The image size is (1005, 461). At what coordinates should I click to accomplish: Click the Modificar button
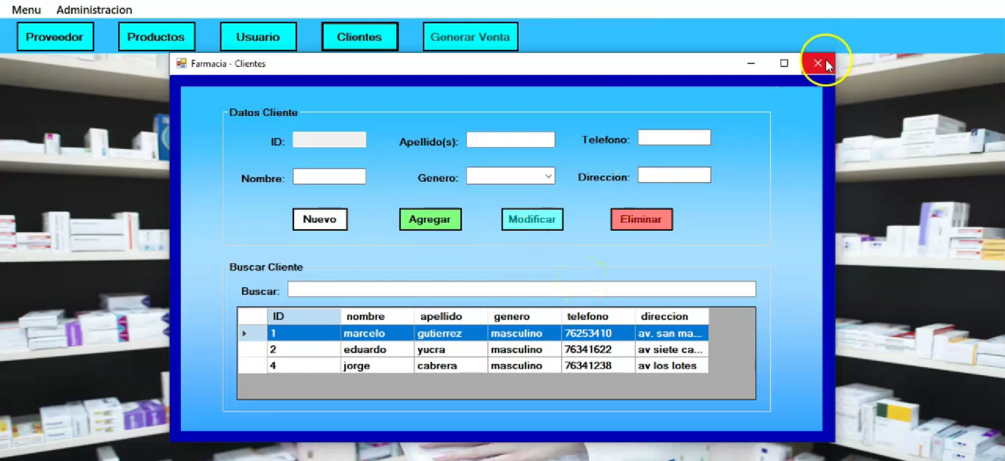point(532,219)
